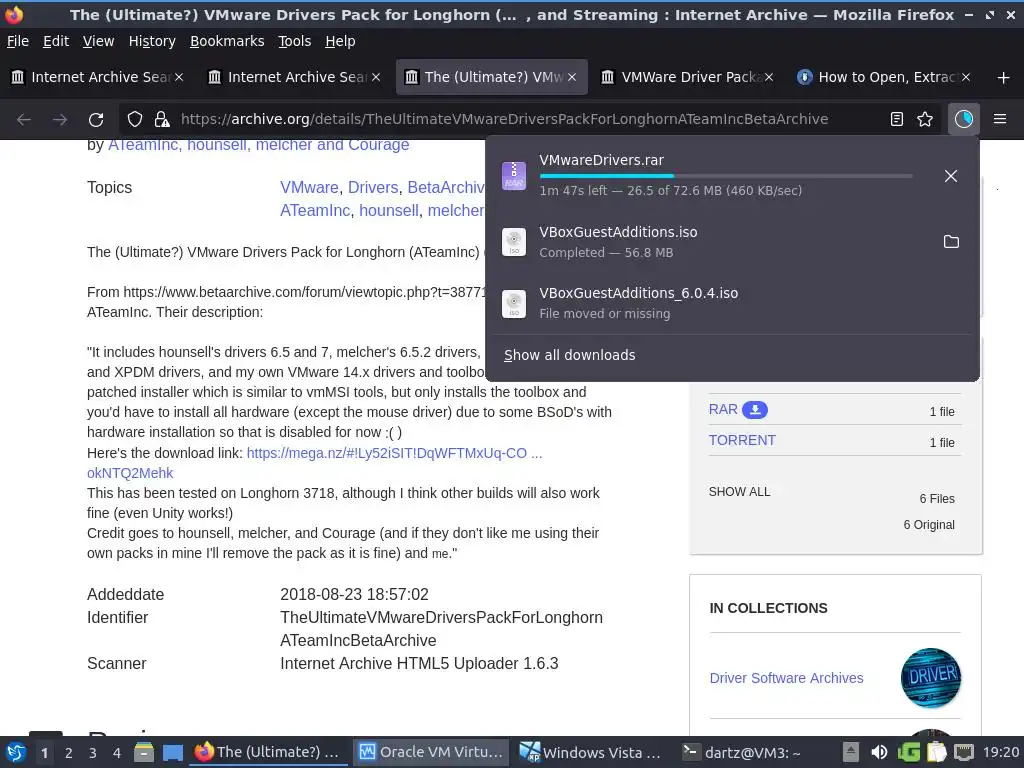Close the active Ultimate VMware tab
Screen dimensions: 1024x768
coord(572,77)
